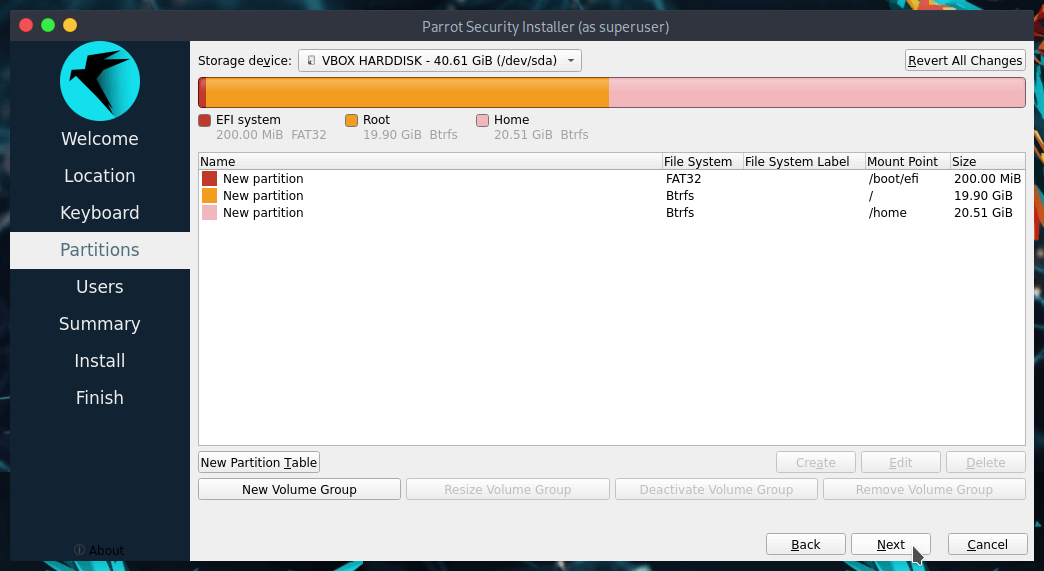
Task: Click the New Partition Table button
Action: (x=259, y=462)
